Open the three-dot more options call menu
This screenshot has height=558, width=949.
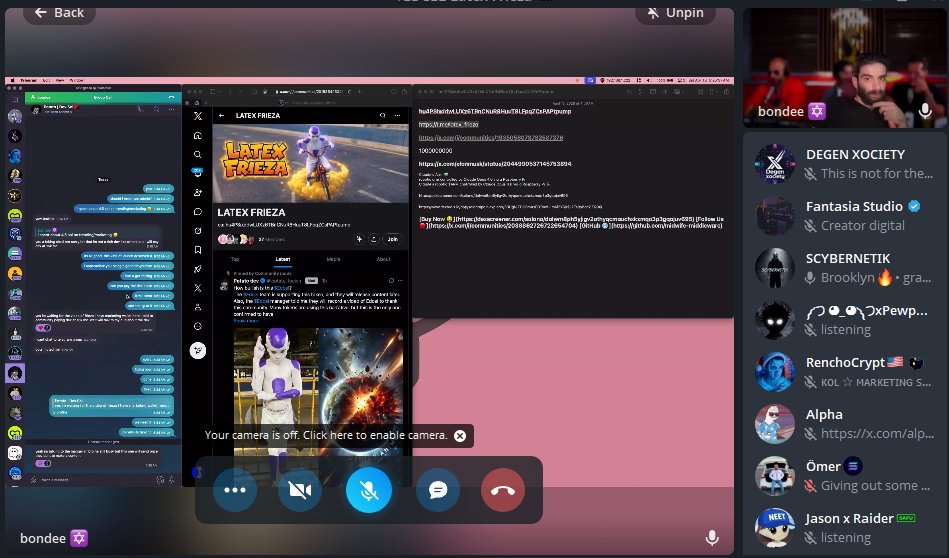pos(235,490)
